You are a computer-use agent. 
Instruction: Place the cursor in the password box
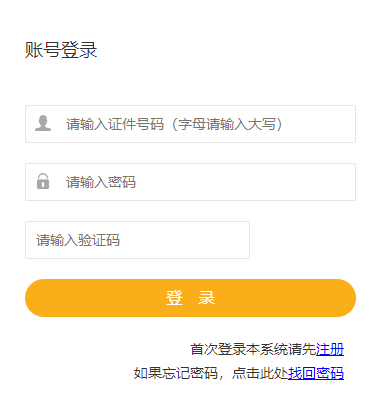tap(190, 182)
